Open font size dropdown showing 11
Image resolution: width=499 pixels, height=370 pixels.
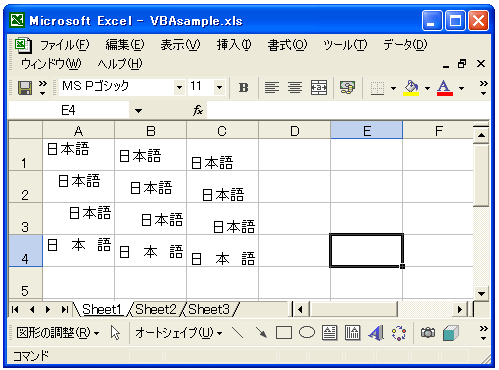[x=219, y=88]
